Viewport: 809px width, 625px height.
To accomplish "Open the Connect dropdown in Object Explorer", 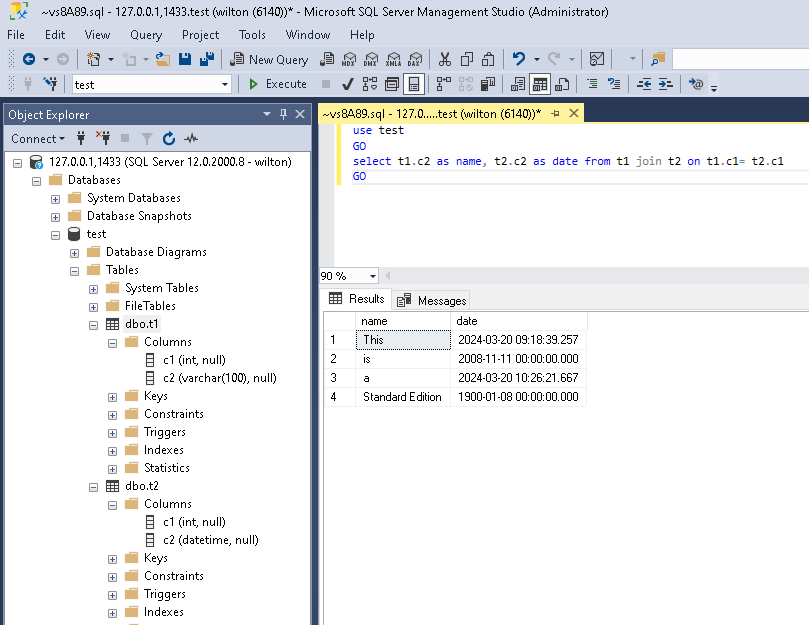I will [x=38, y=139].
